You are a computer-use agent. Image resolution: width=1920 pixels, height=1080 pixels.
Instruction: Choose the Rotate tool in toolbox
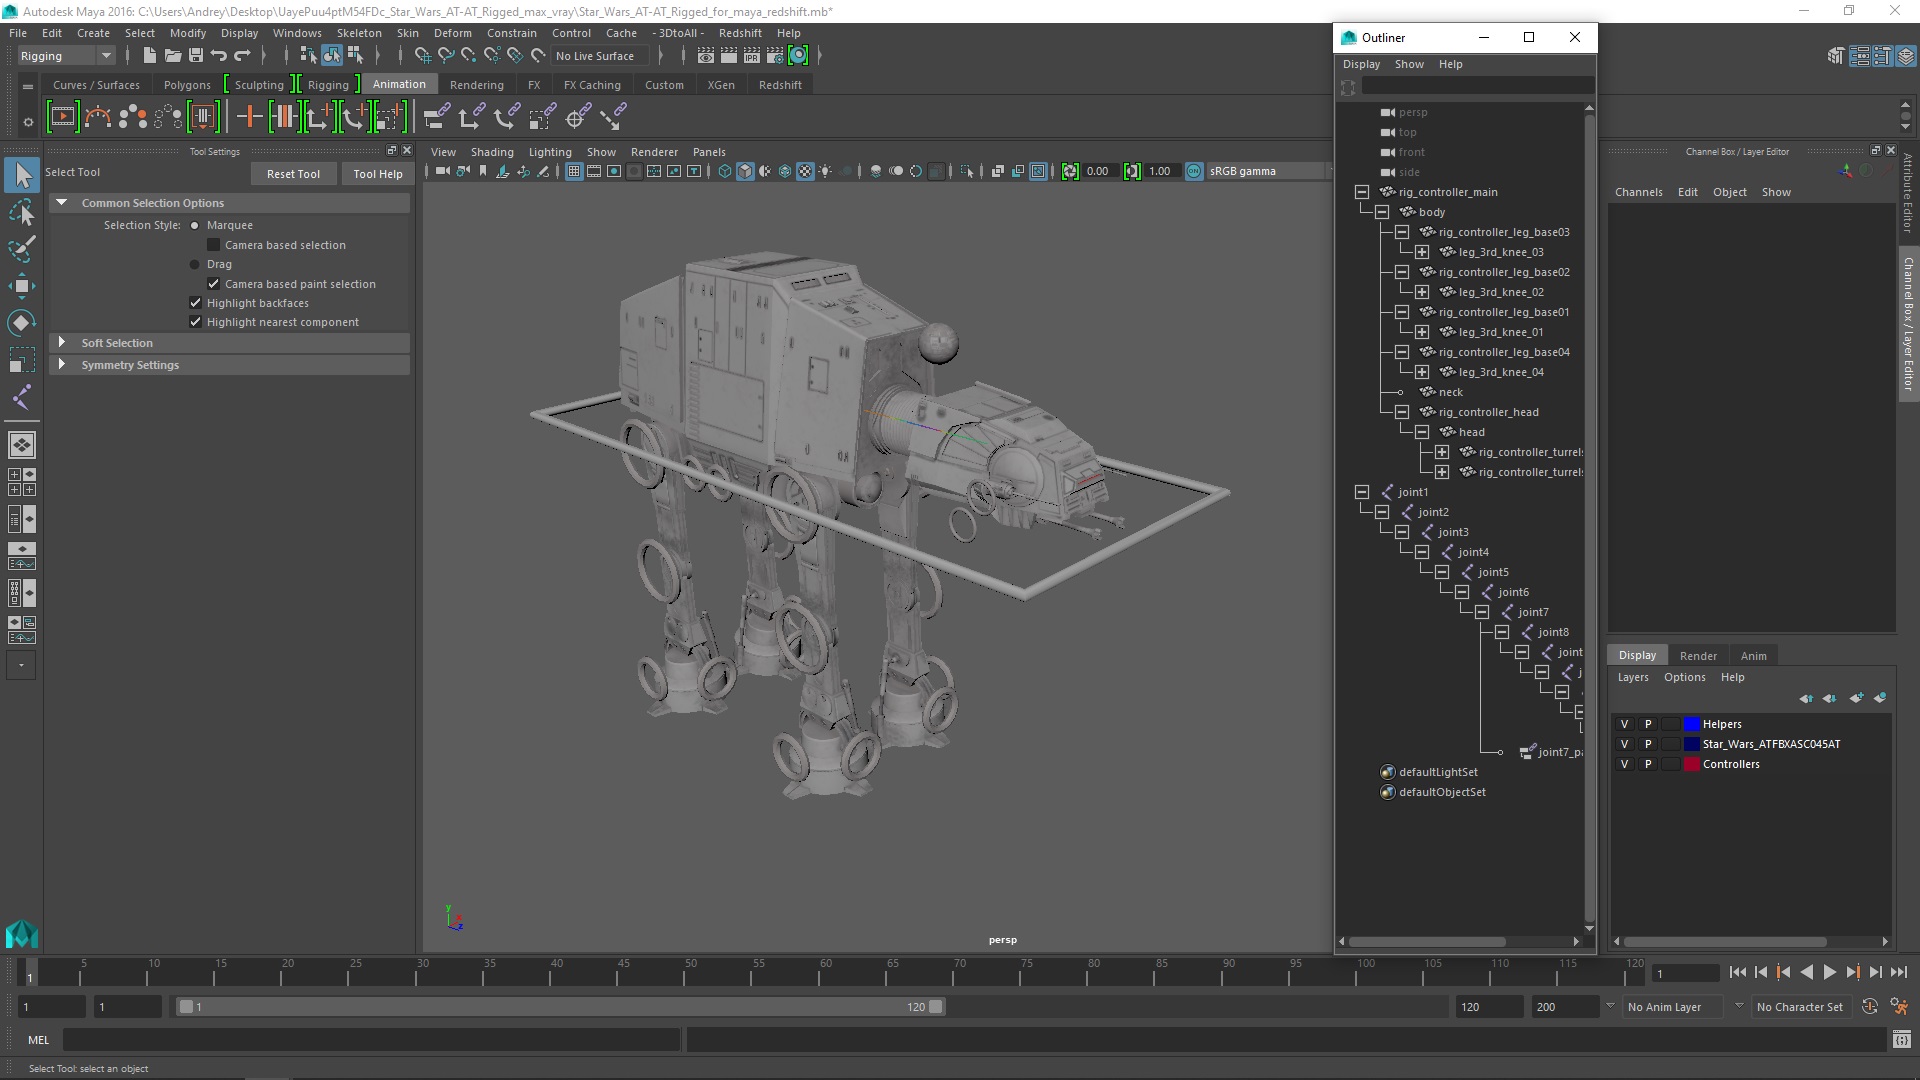click(22, 322)
